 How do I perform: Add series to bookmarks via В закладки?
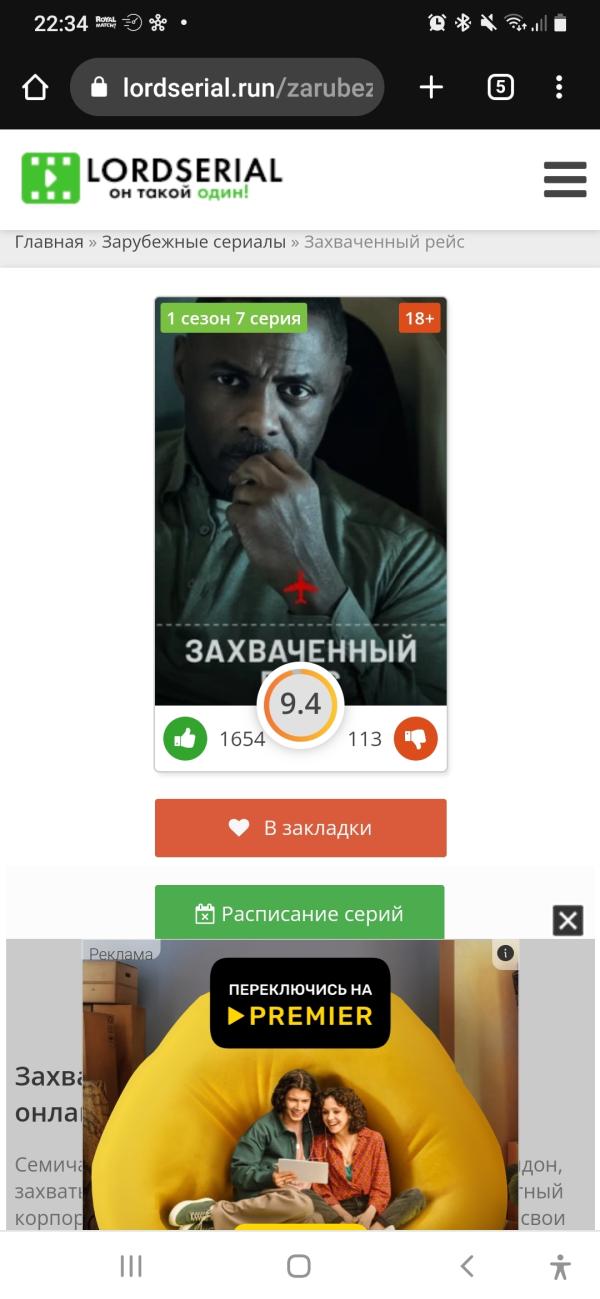[300, 828]
